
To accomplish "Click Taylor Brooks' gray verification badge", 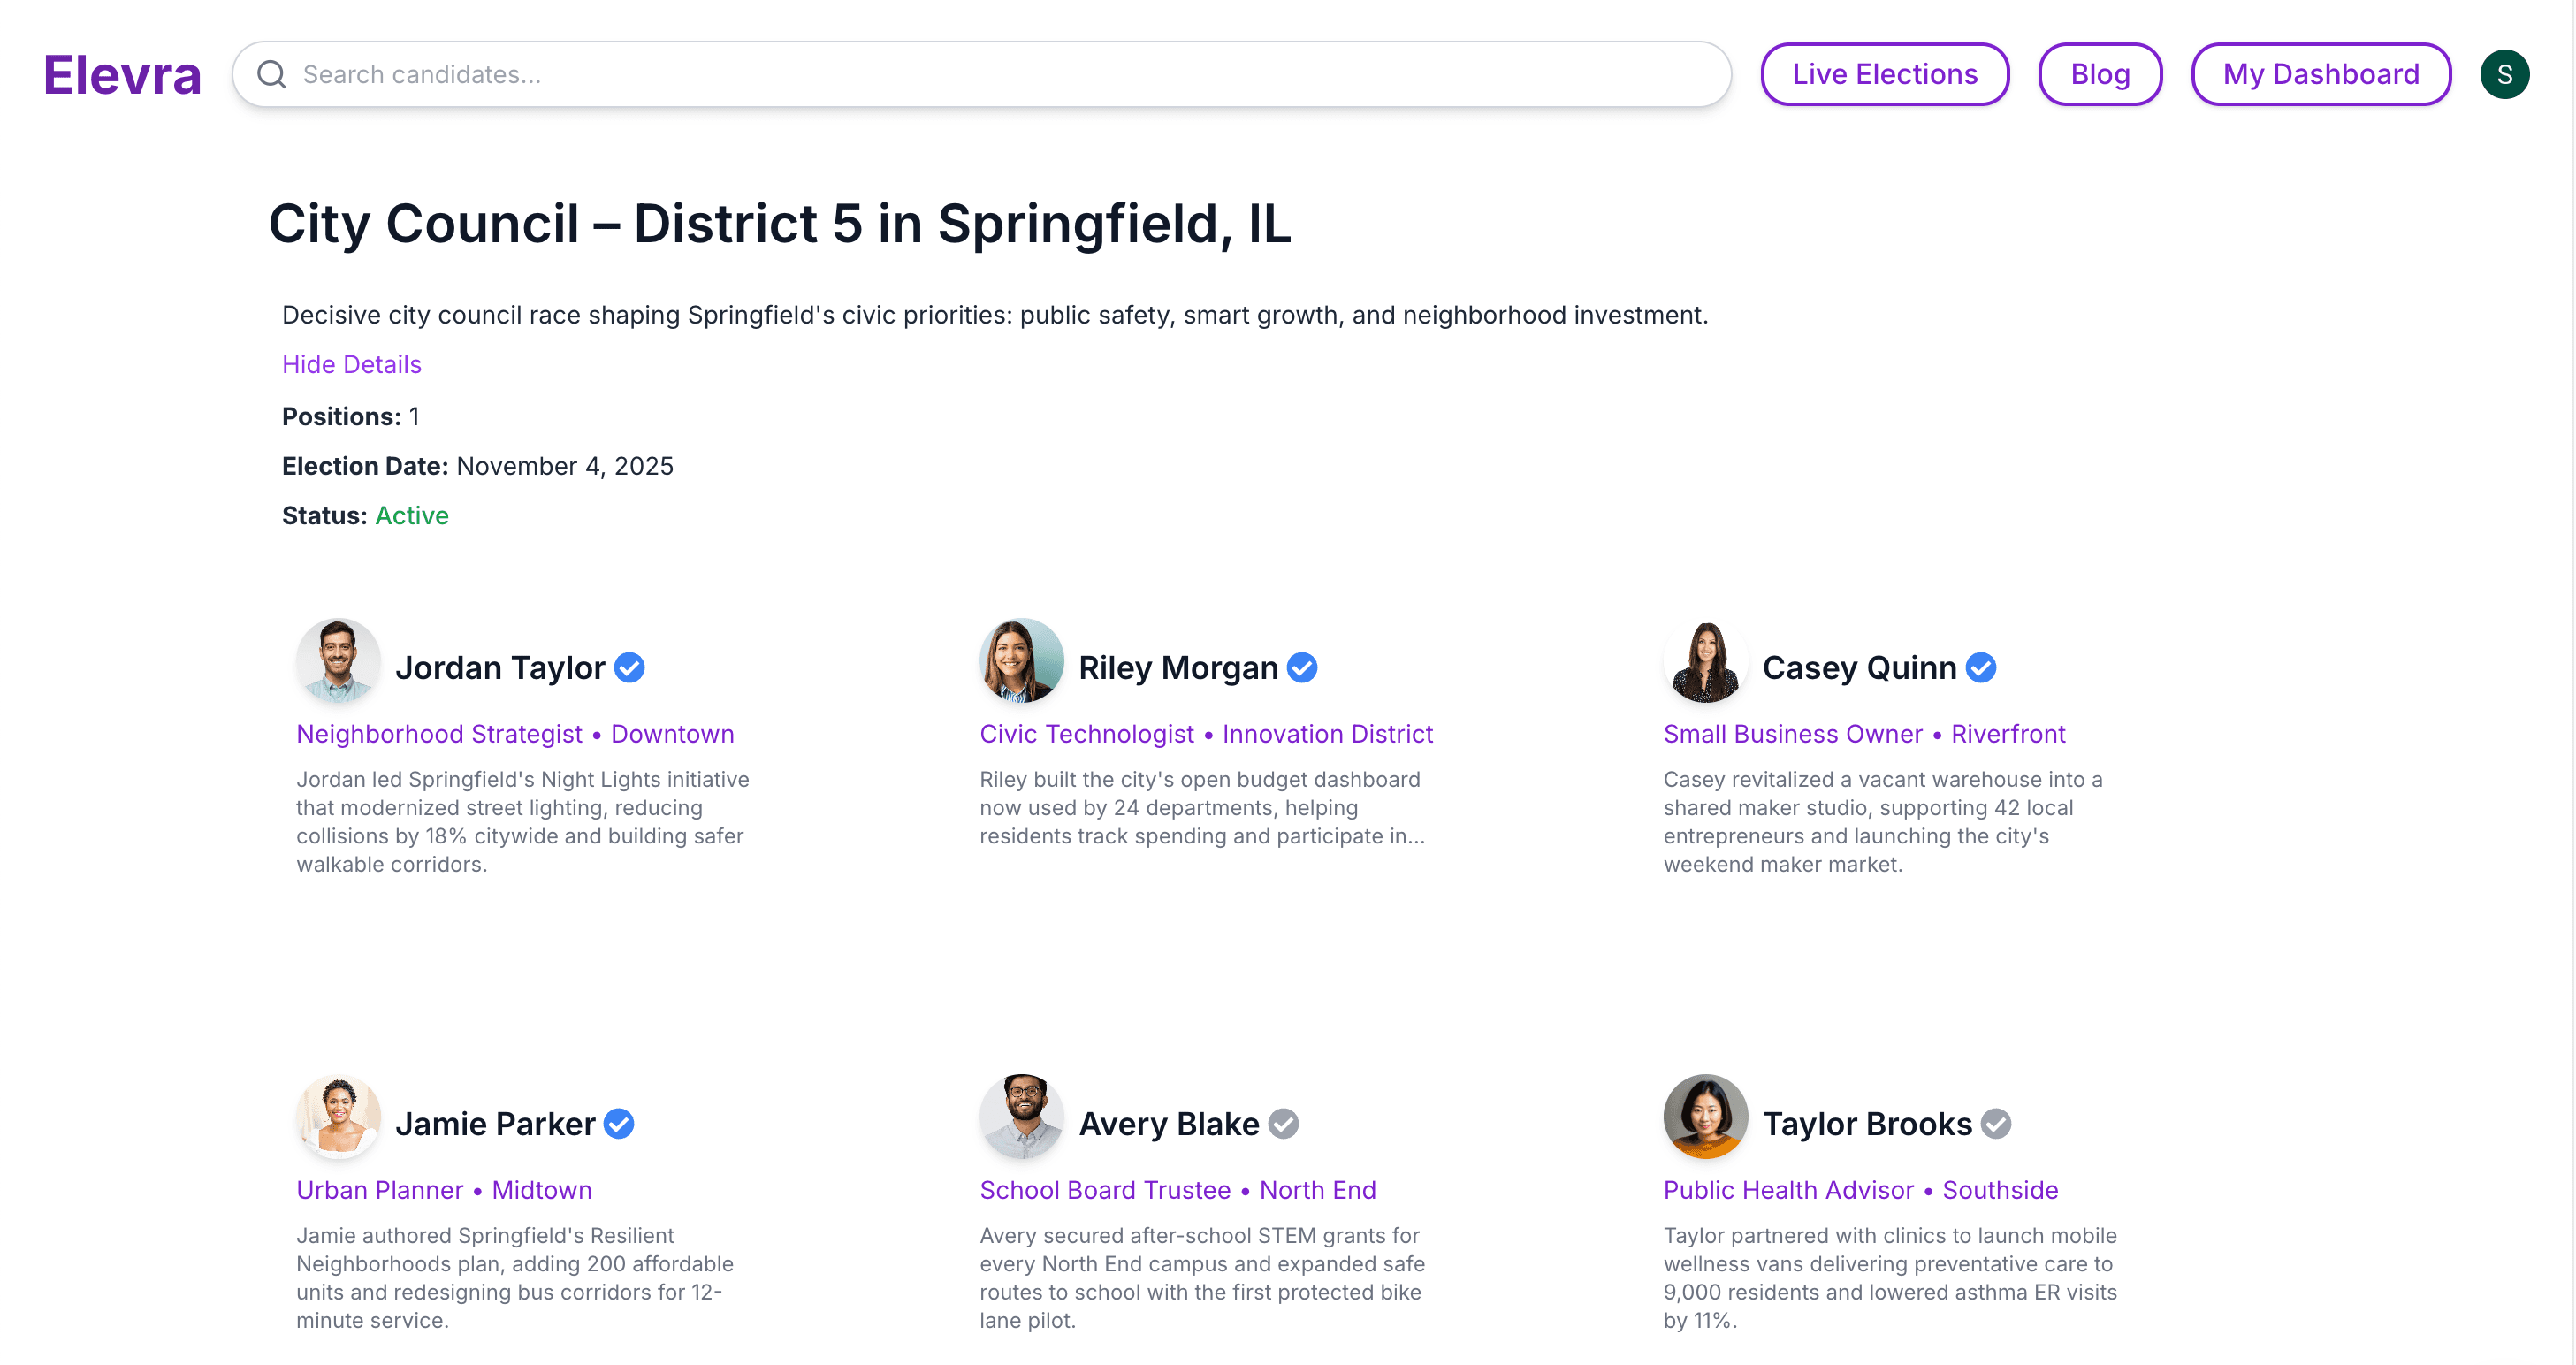I will click(1996, 1123).
